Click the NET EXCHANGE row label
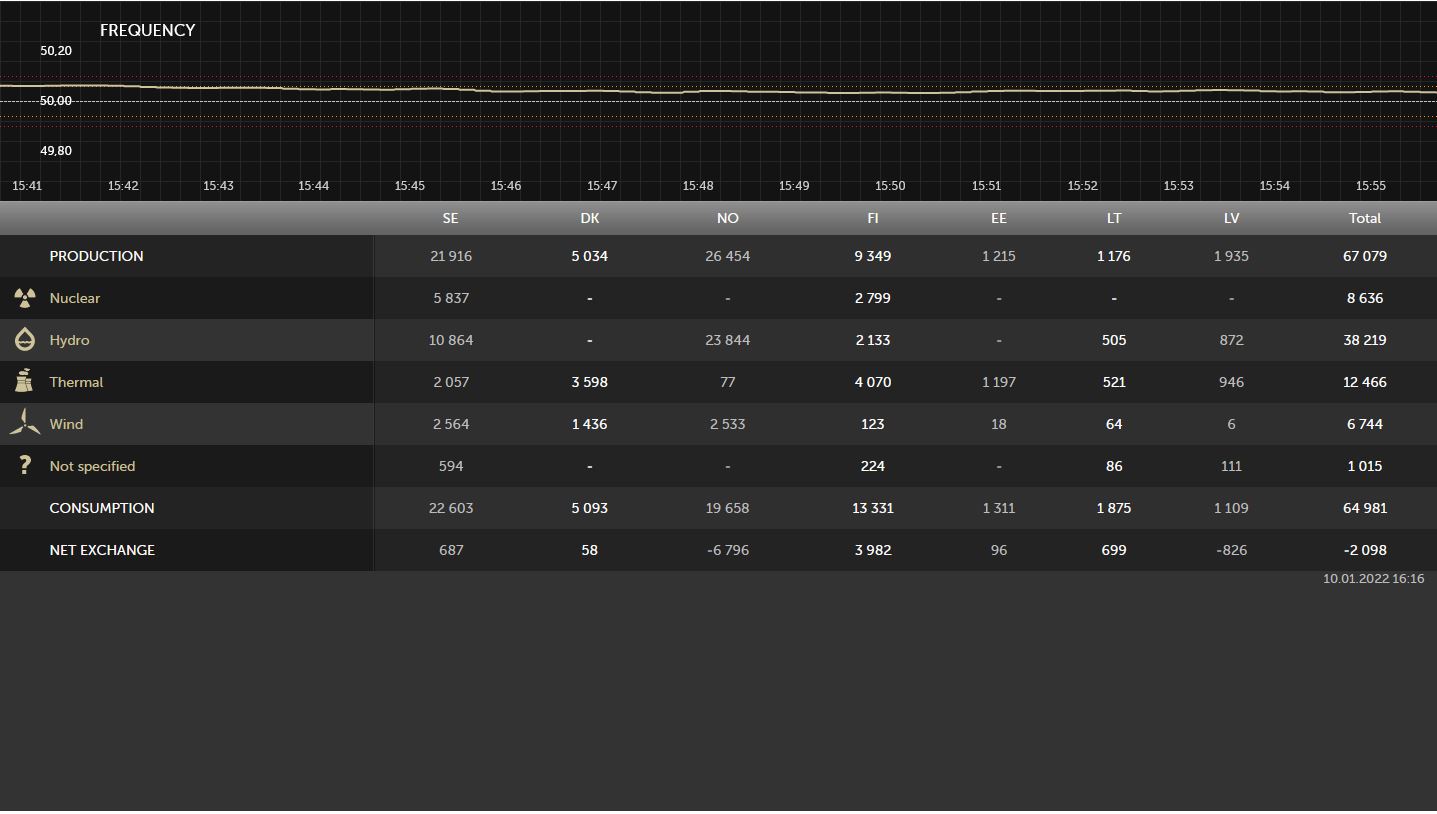Viewport: 1437px width, 814px height. (x=102, y=550)
